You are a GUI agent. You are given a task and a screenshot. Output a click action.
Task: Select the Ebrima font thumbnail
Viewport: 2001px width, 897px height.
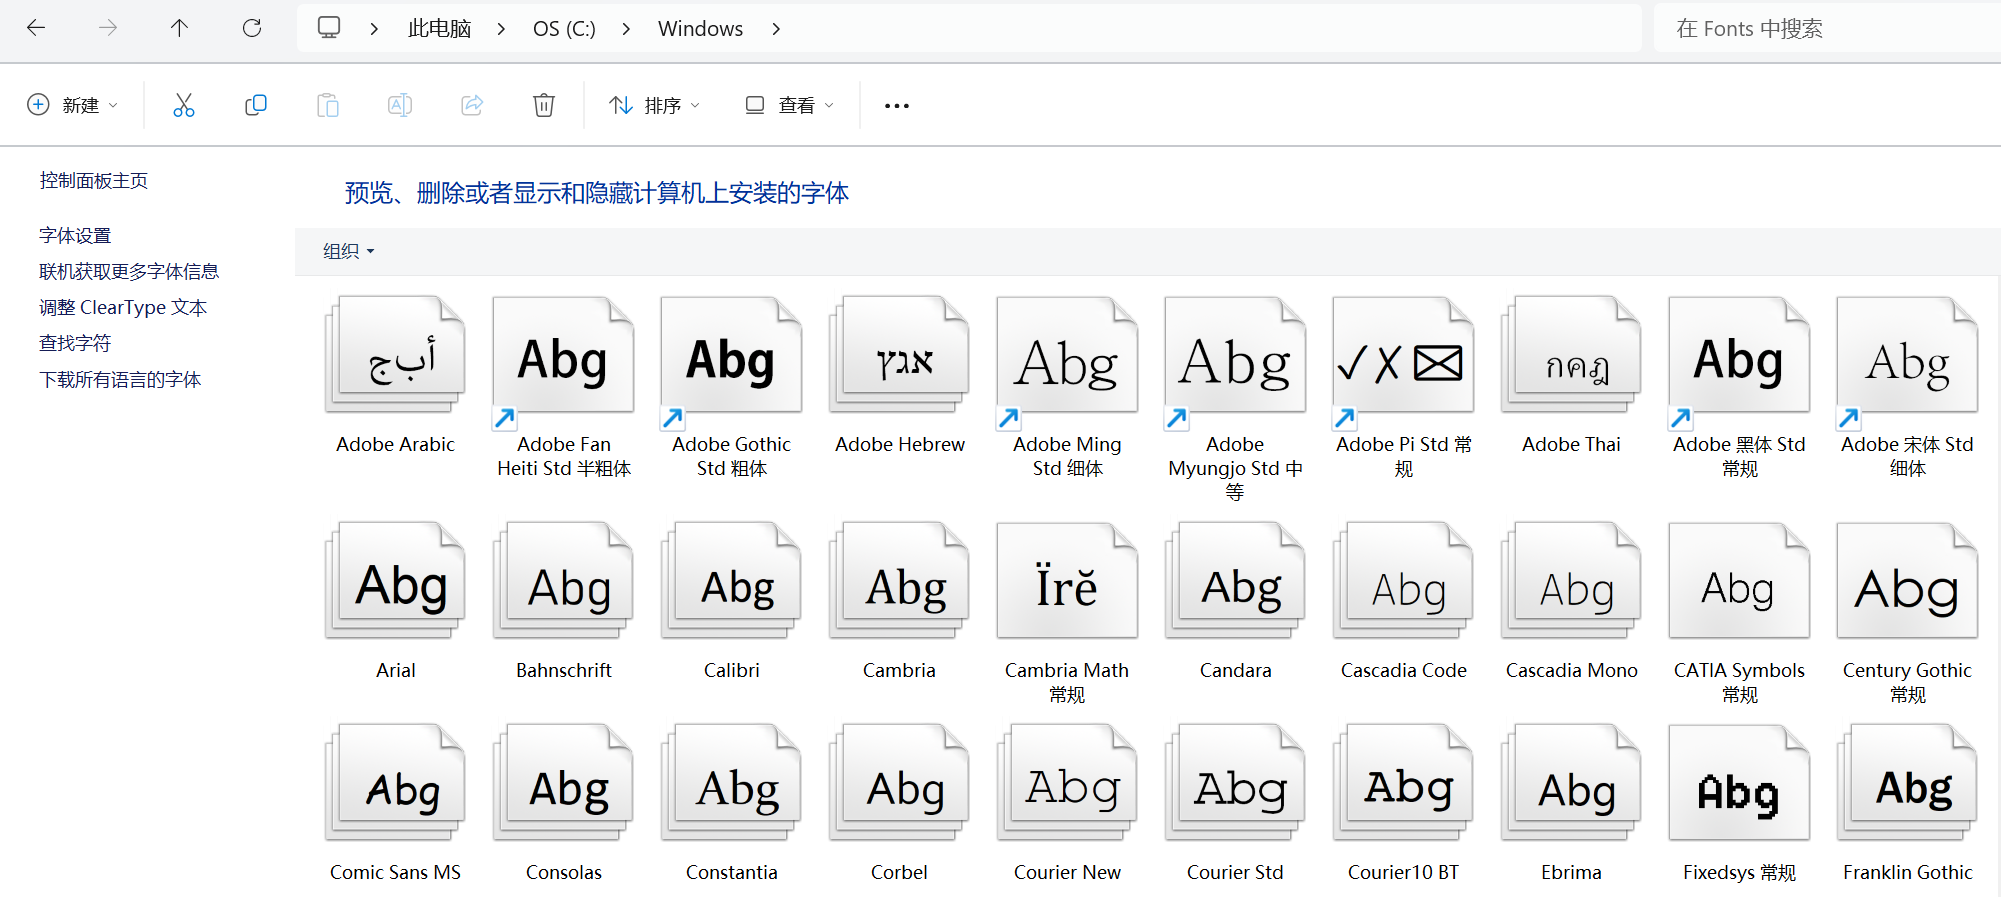point(1572,783)
